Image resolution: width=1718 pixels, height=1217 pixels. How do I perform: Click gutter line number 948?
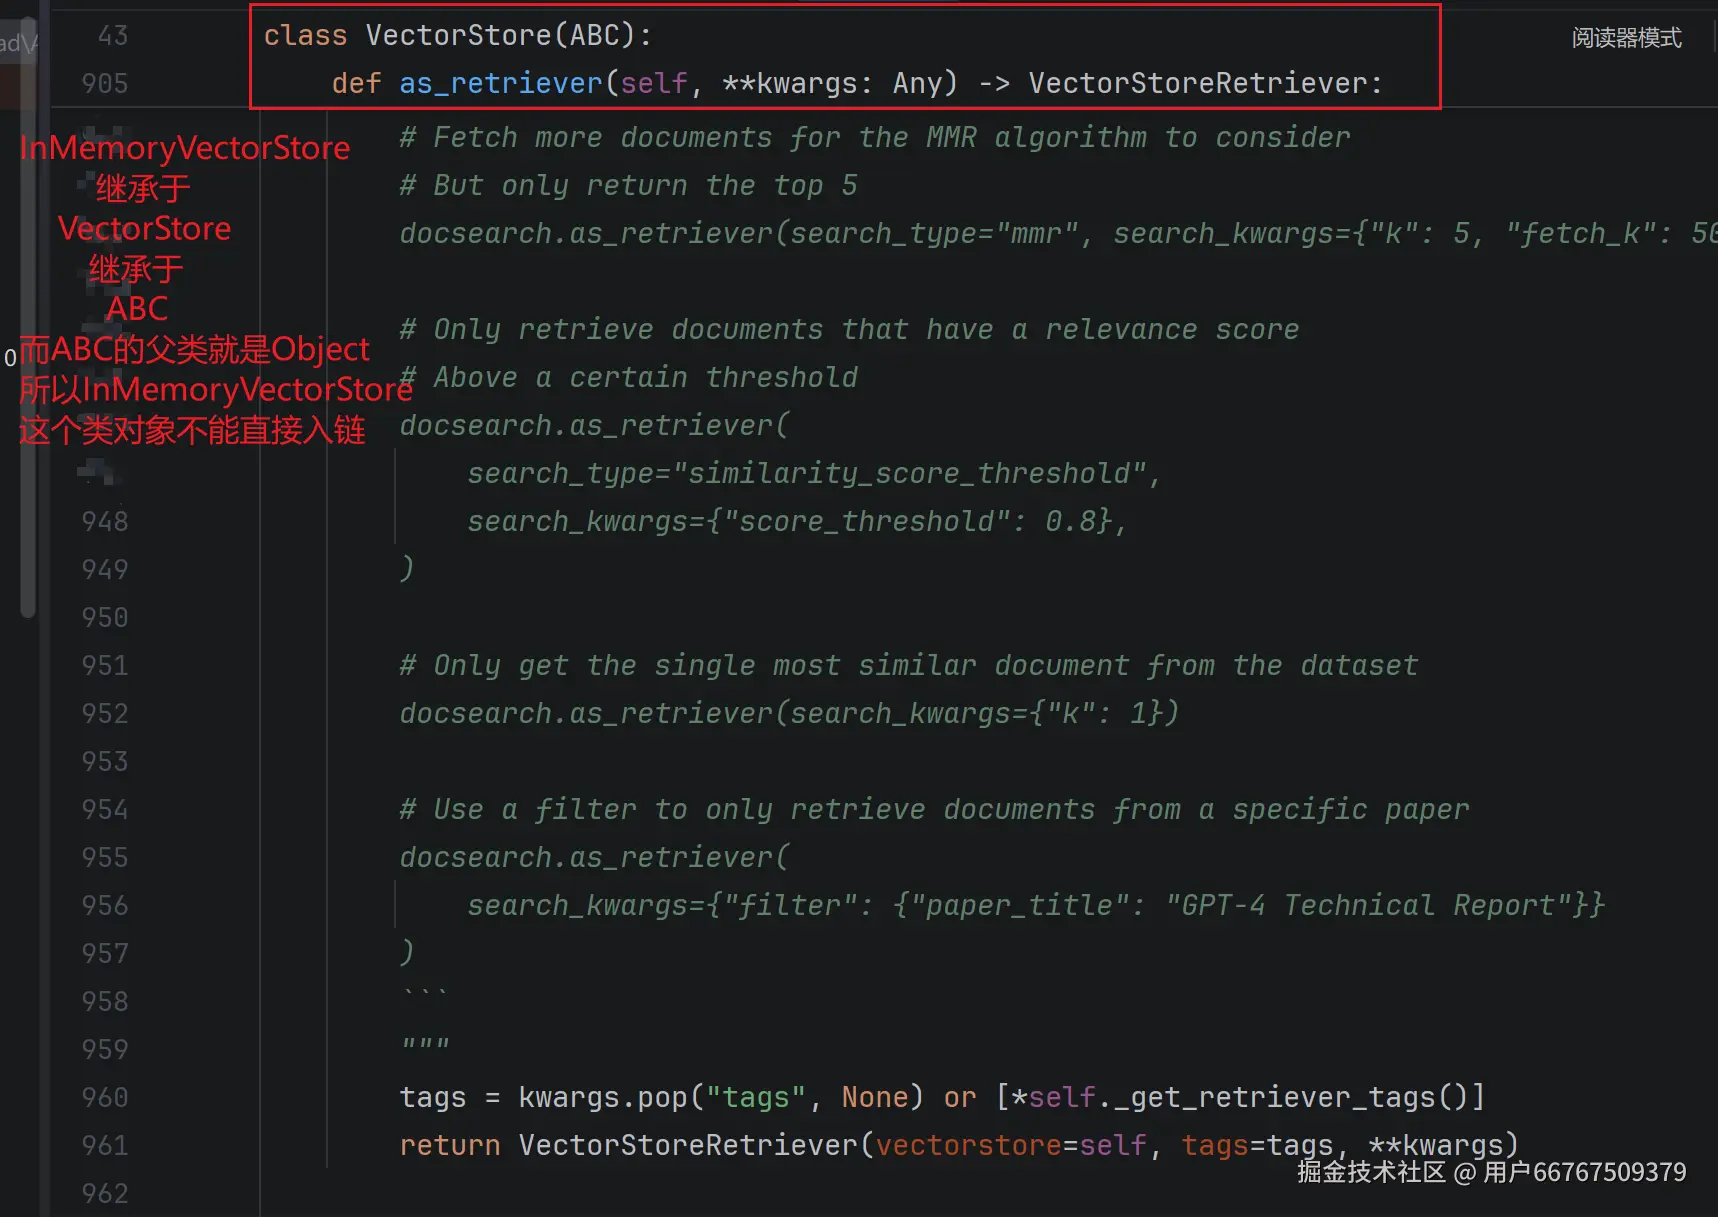coord(105,521)
